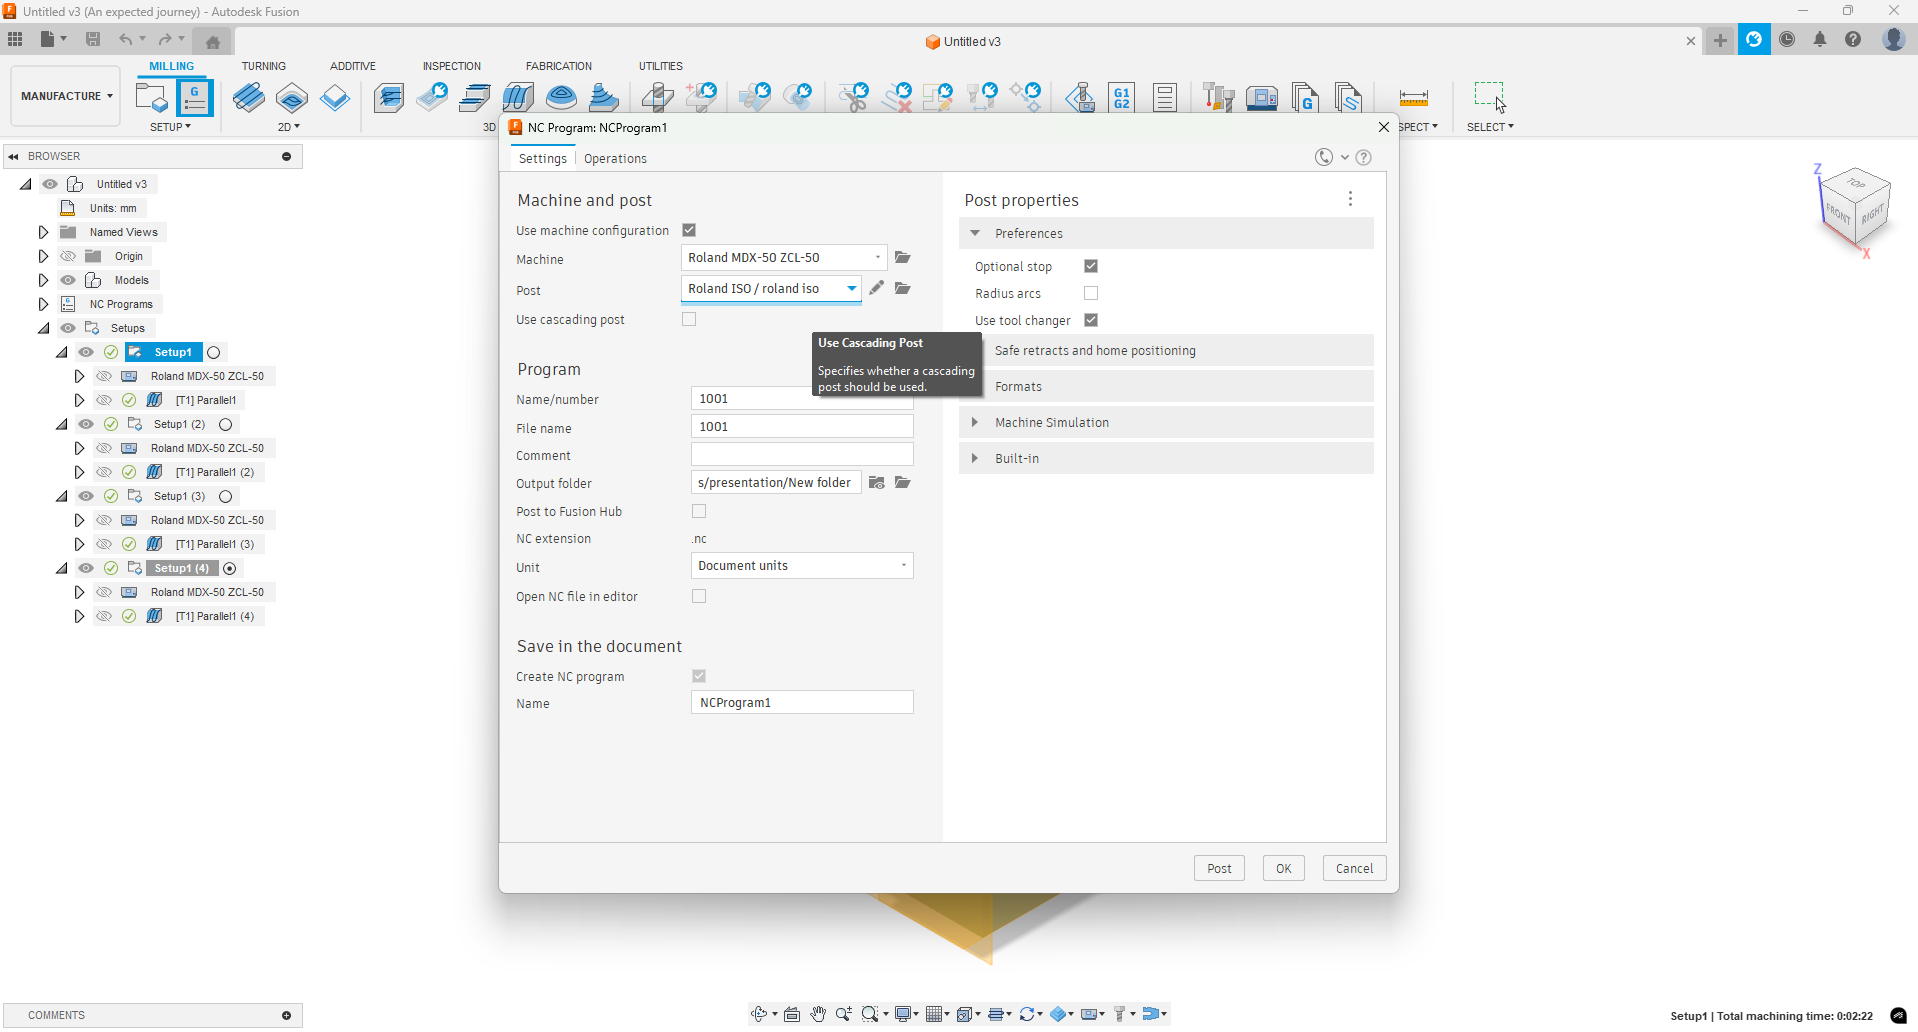Image resolution: width=1918 pixels, height=1032 pixels.
Task: Switch to the TURNING ribbon tab
Action: click(264, 66)
